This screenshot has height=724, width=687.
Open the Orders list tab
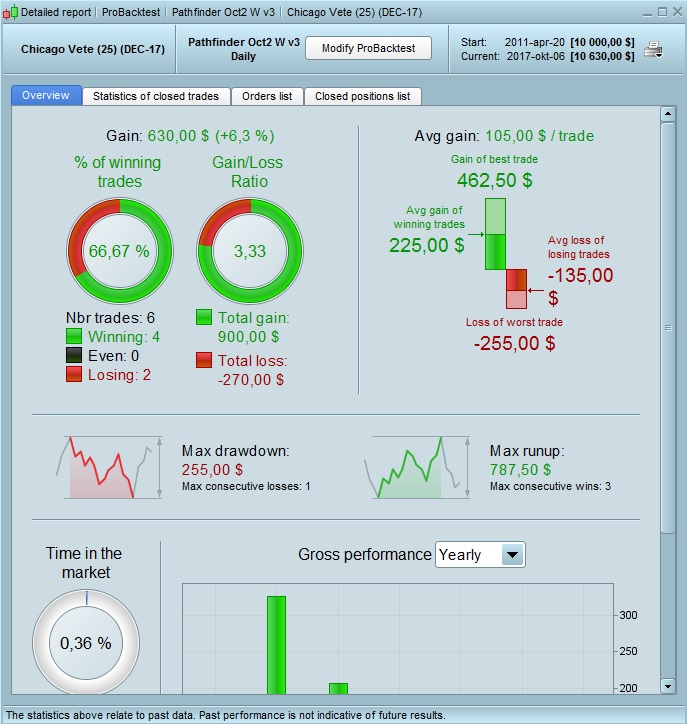267,96
